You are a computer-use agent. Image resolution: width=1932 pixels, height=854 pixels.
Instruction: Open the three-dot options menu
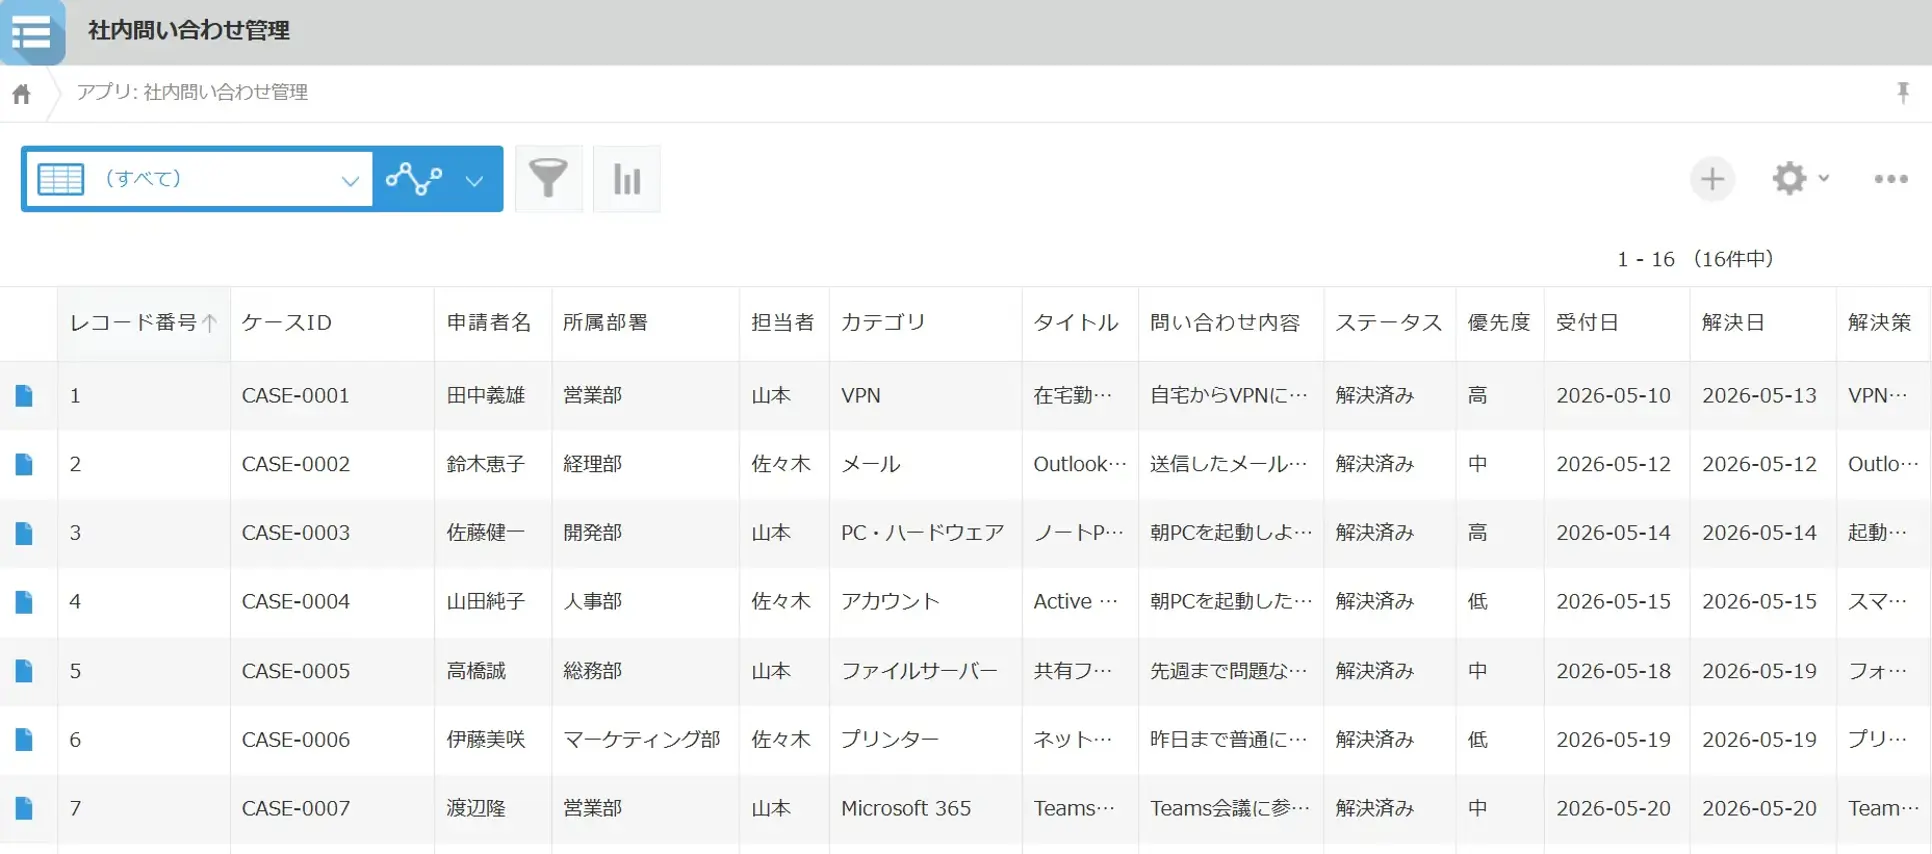tap(1891, 179)
